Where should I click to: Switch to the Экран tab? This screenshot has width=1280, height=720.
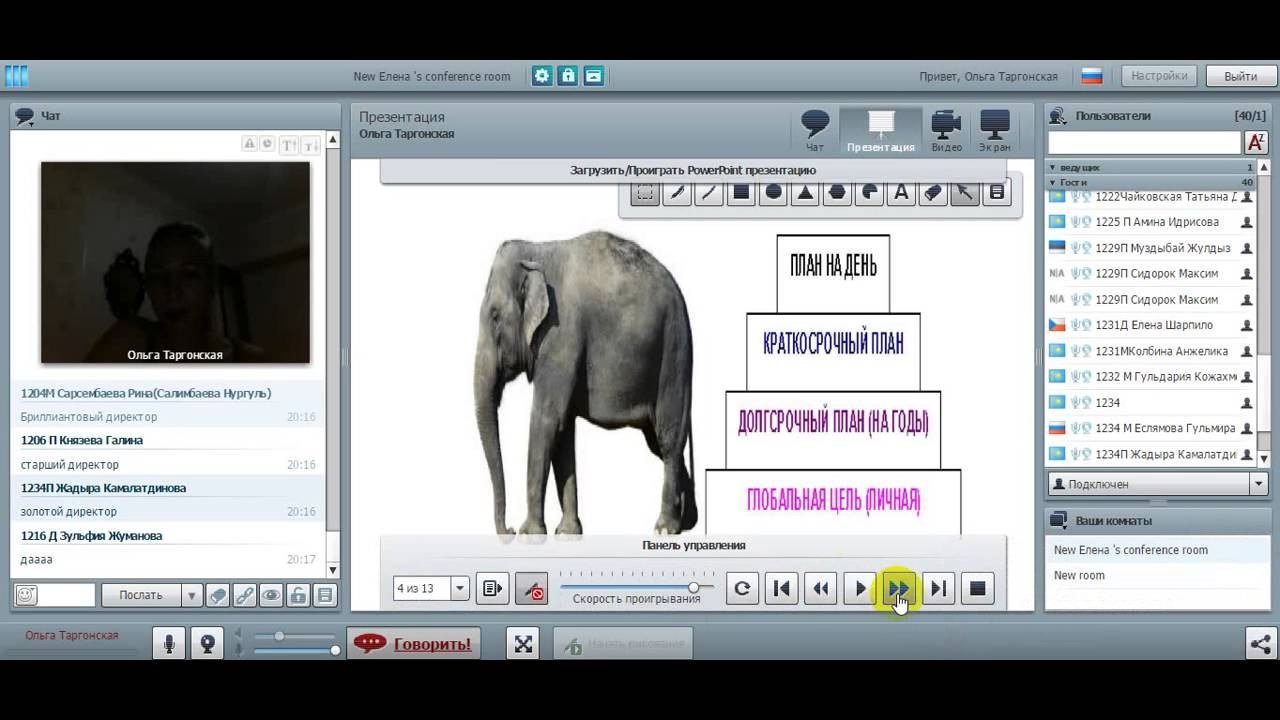994,131
